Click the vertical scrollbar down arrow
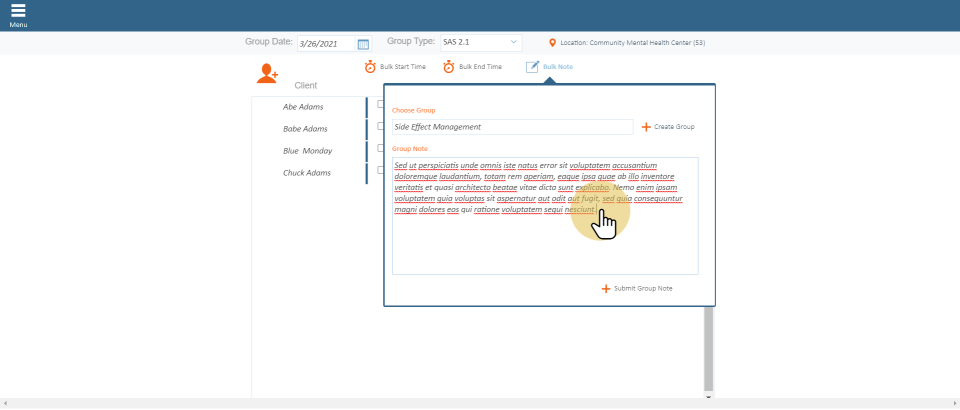This screenshot has height=410, width=960. (x=709, y=397)
